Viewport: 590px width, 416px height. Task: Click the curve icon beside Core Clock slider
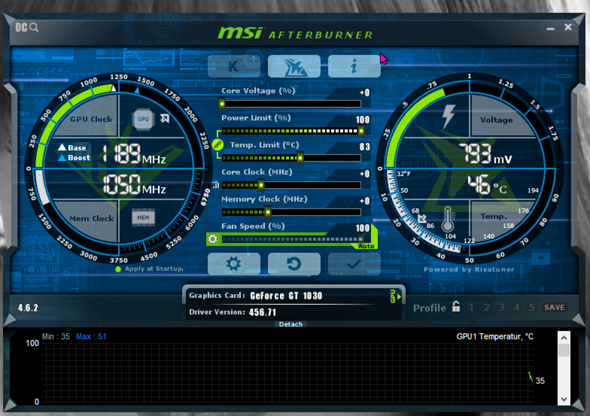coord(216,185)
